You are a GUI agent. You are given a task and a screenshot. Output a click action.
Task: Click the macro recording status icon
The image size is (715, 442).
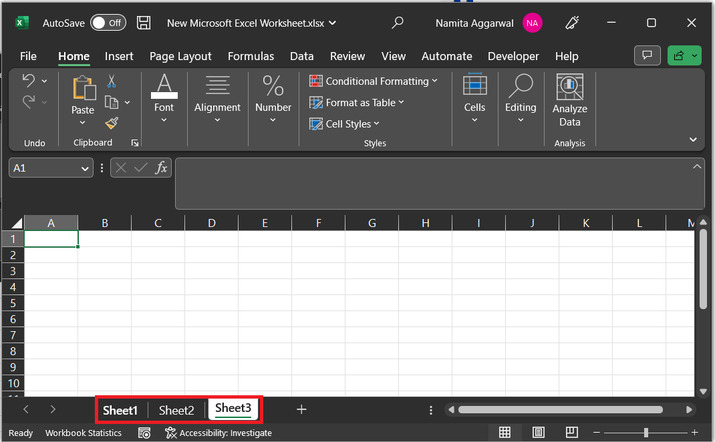coord(144,433)
